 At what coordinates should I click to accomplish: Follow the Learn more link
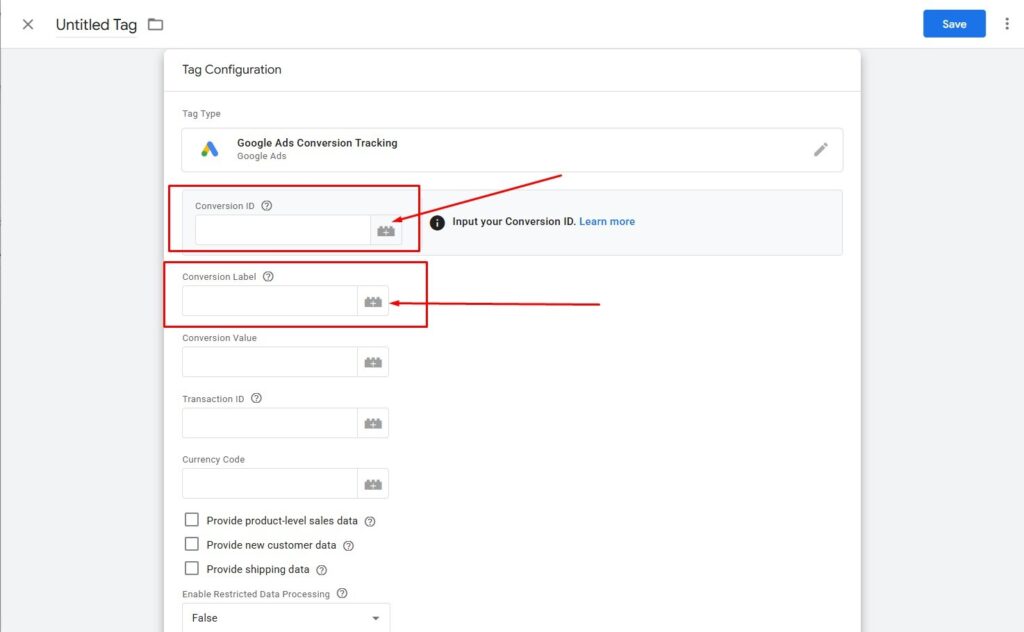coord(607,222)
